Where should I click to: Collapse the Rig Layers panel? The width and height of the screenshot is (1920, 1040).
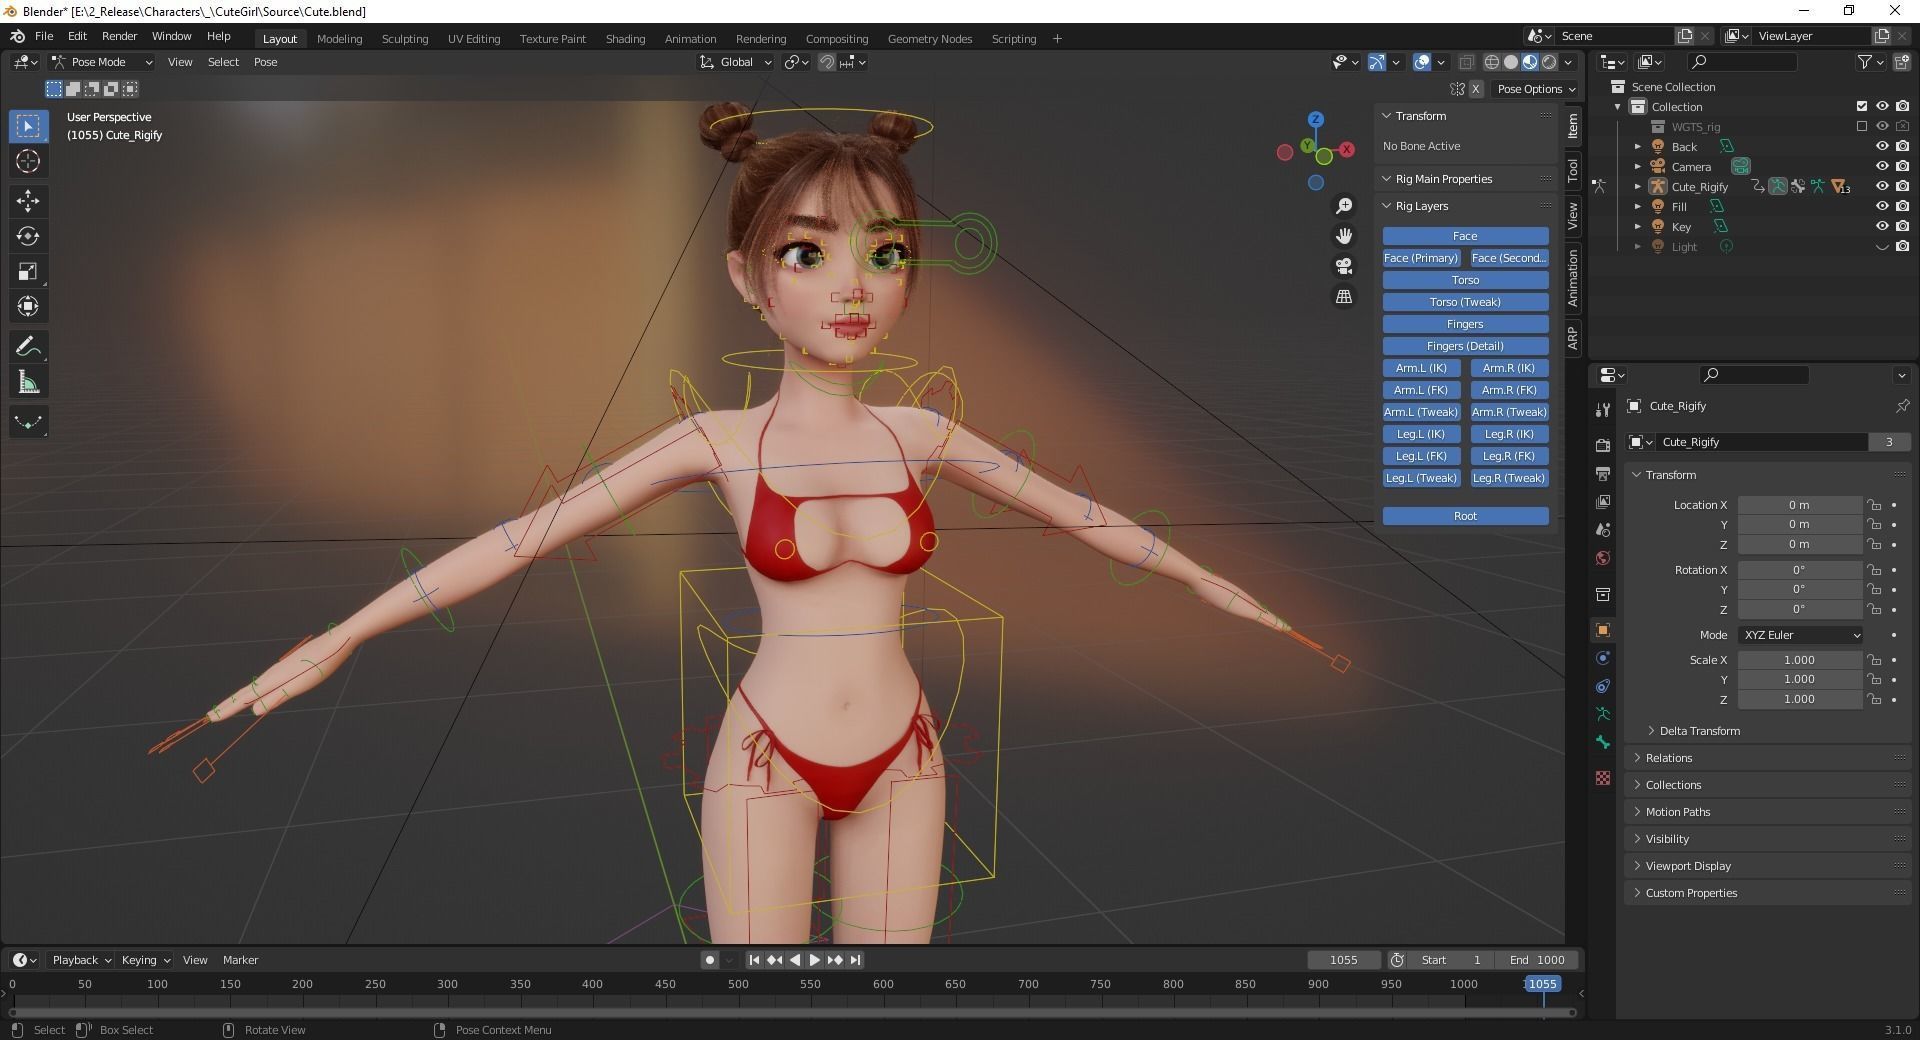[x=1421, y=206]
